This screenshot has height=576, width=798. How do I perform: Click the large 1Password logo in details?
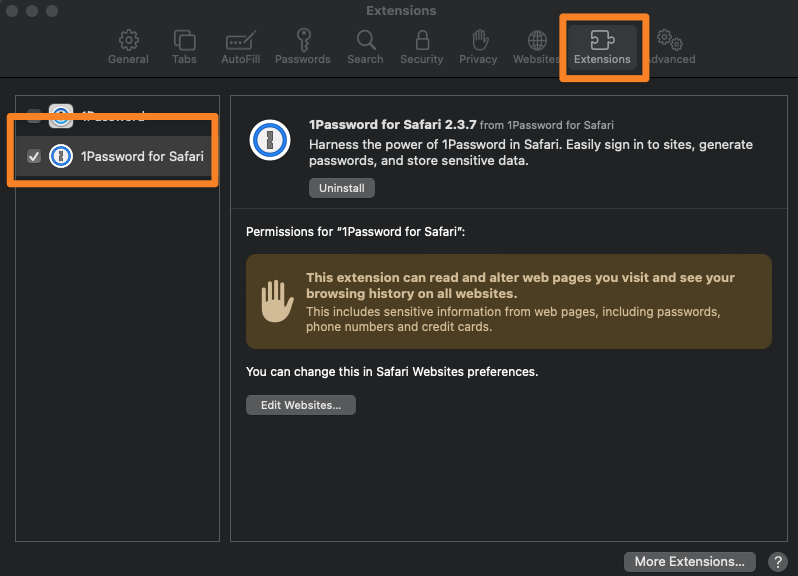pos(270,140)
